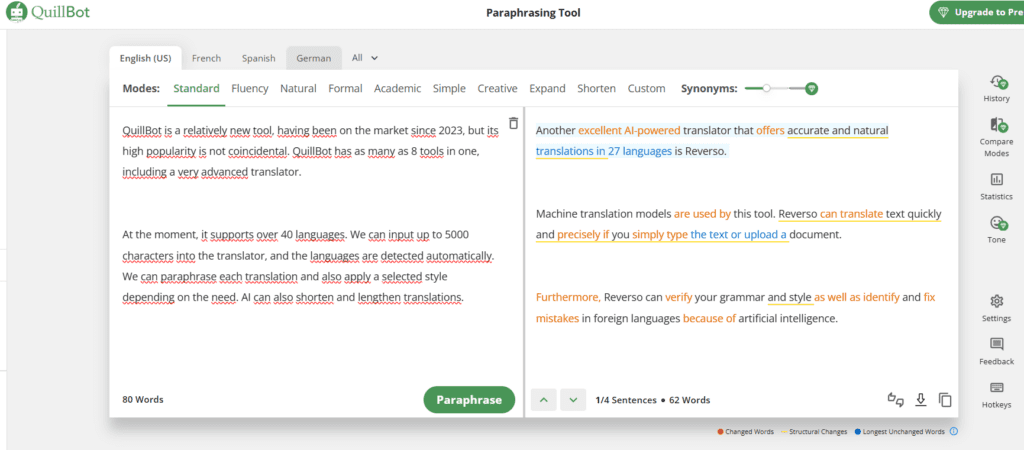This screenshot has height=450, width=1024.
Task: Switch to the French language tab
Action: [x=206, y=58]
